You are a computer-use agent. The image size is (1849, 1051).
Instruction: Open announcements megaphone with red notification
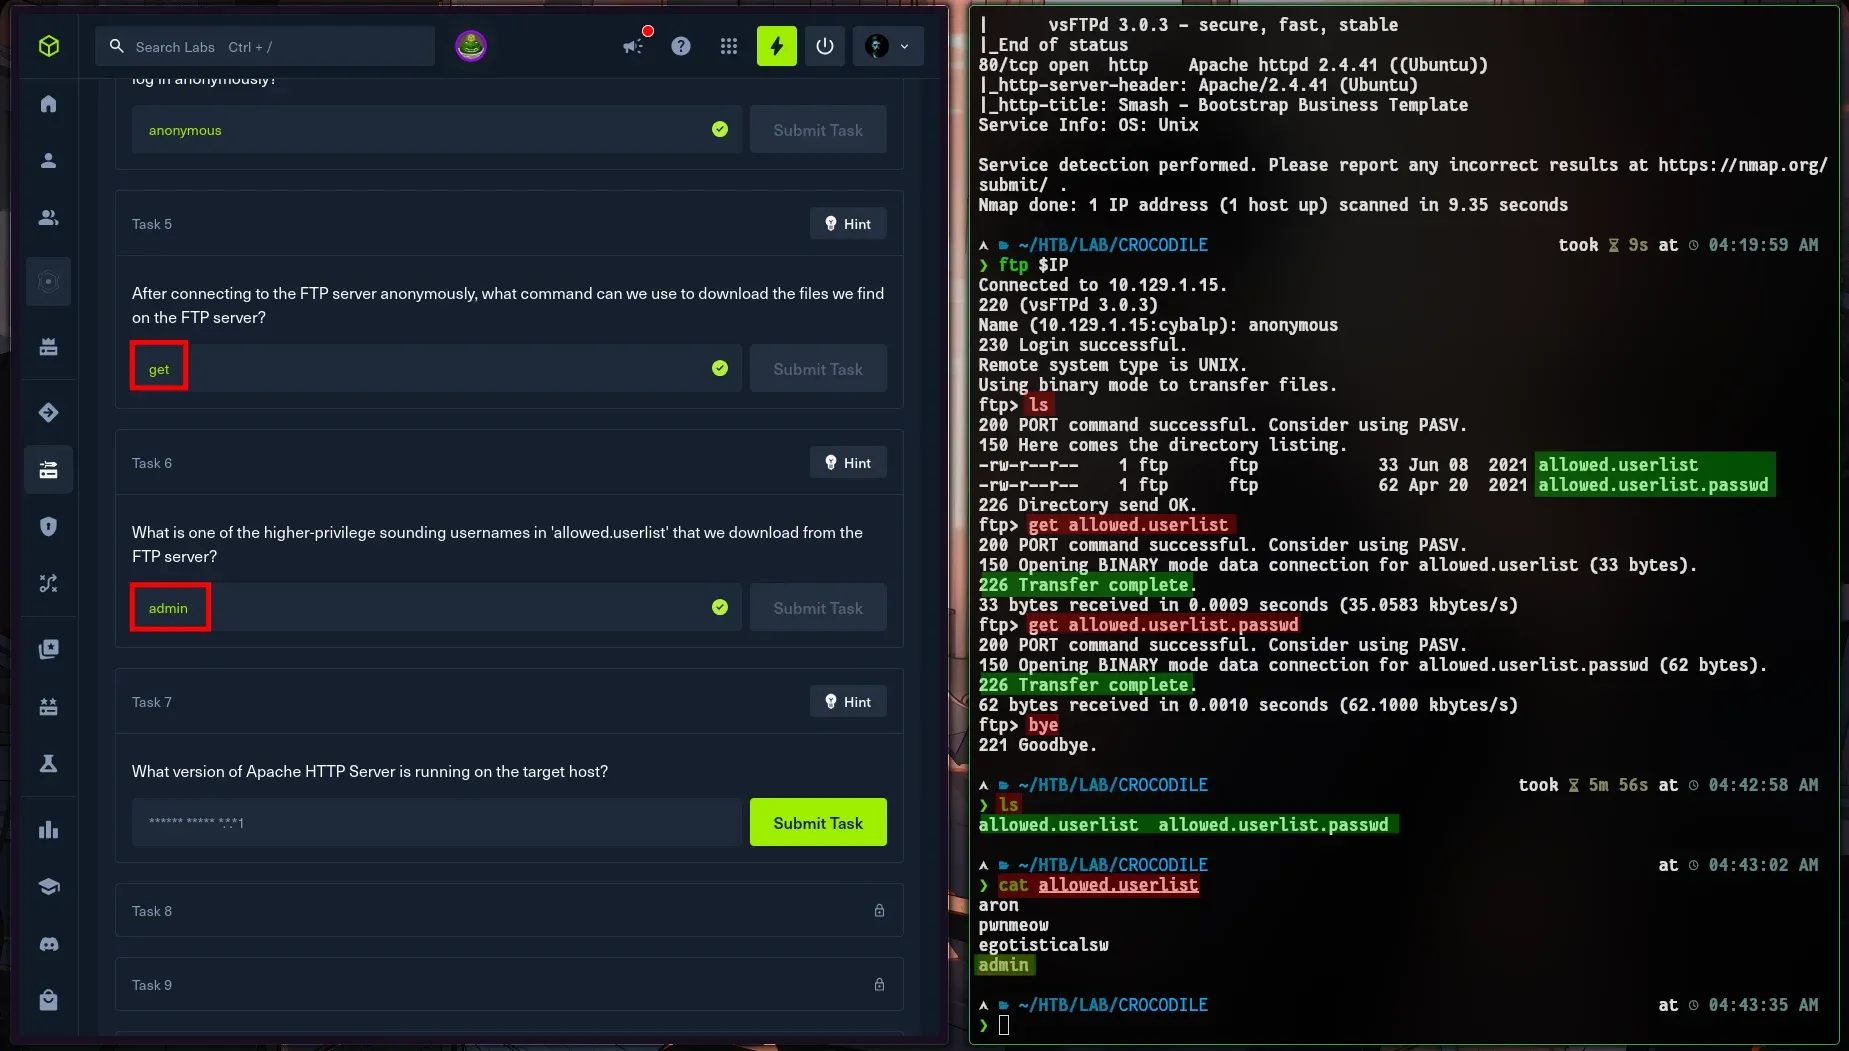coord(635,45)
